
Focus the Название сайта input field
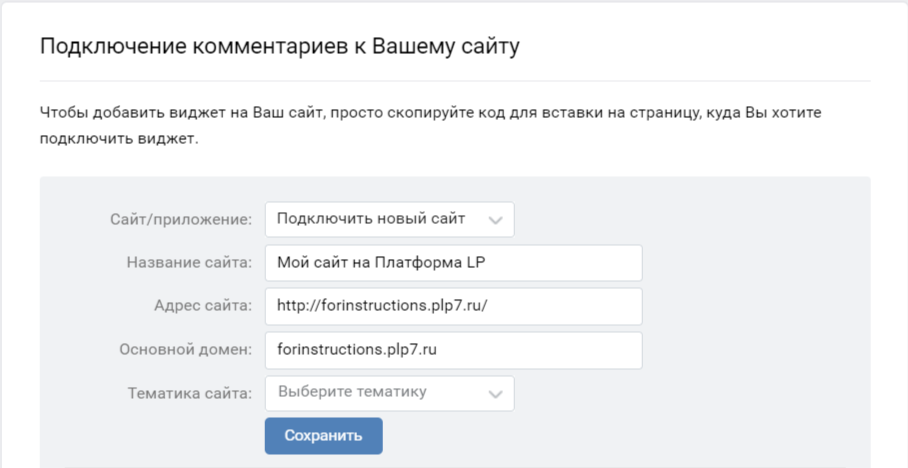pyautogui.click(x=453, y=263)
